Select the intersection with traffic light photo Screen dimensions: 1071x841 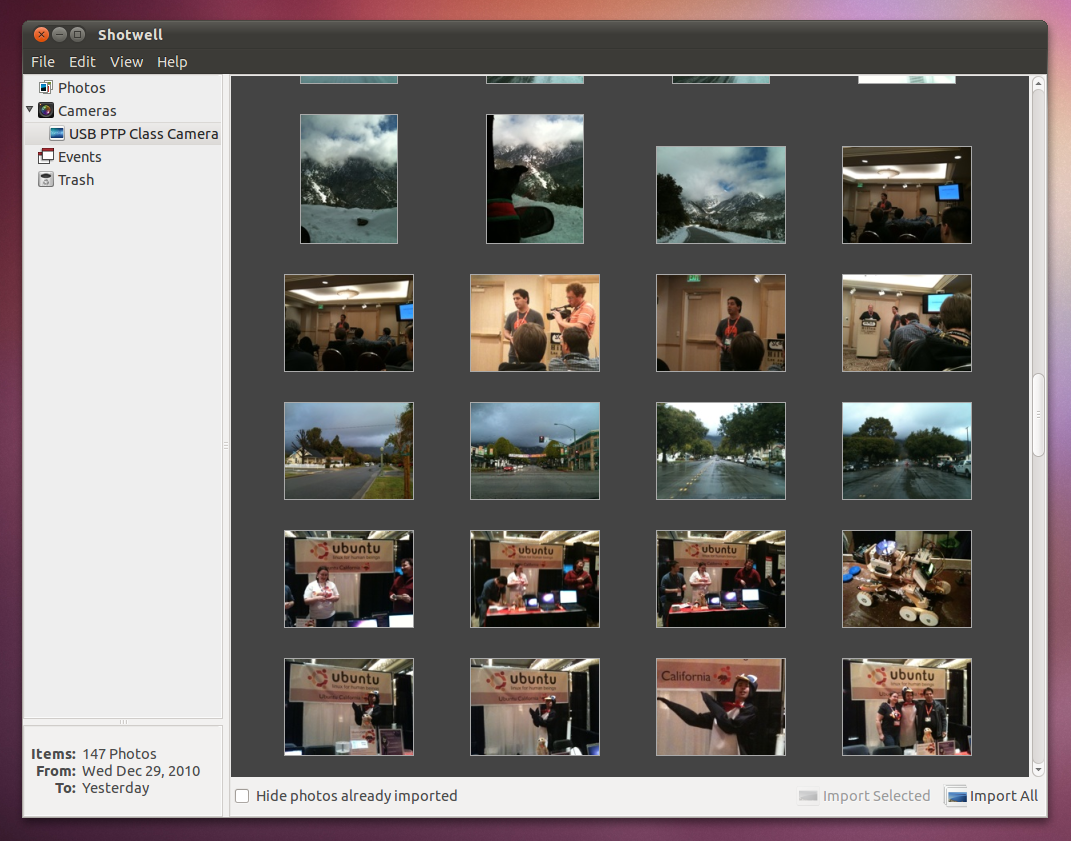pyautogui.click(x=535, y=451)
